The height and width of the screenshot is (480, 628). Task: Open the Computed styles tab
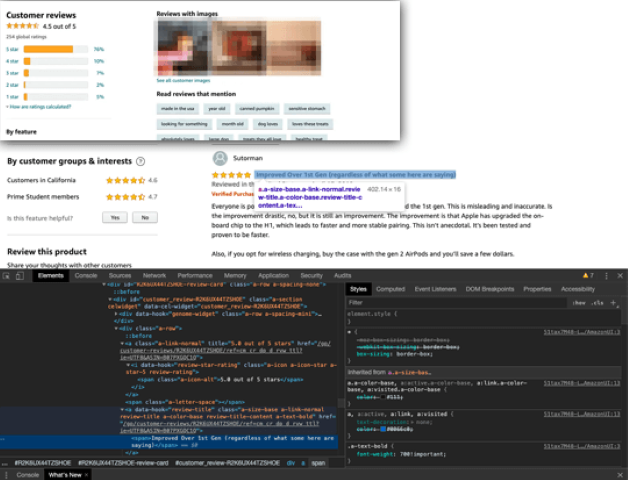(x=390, y=289)
